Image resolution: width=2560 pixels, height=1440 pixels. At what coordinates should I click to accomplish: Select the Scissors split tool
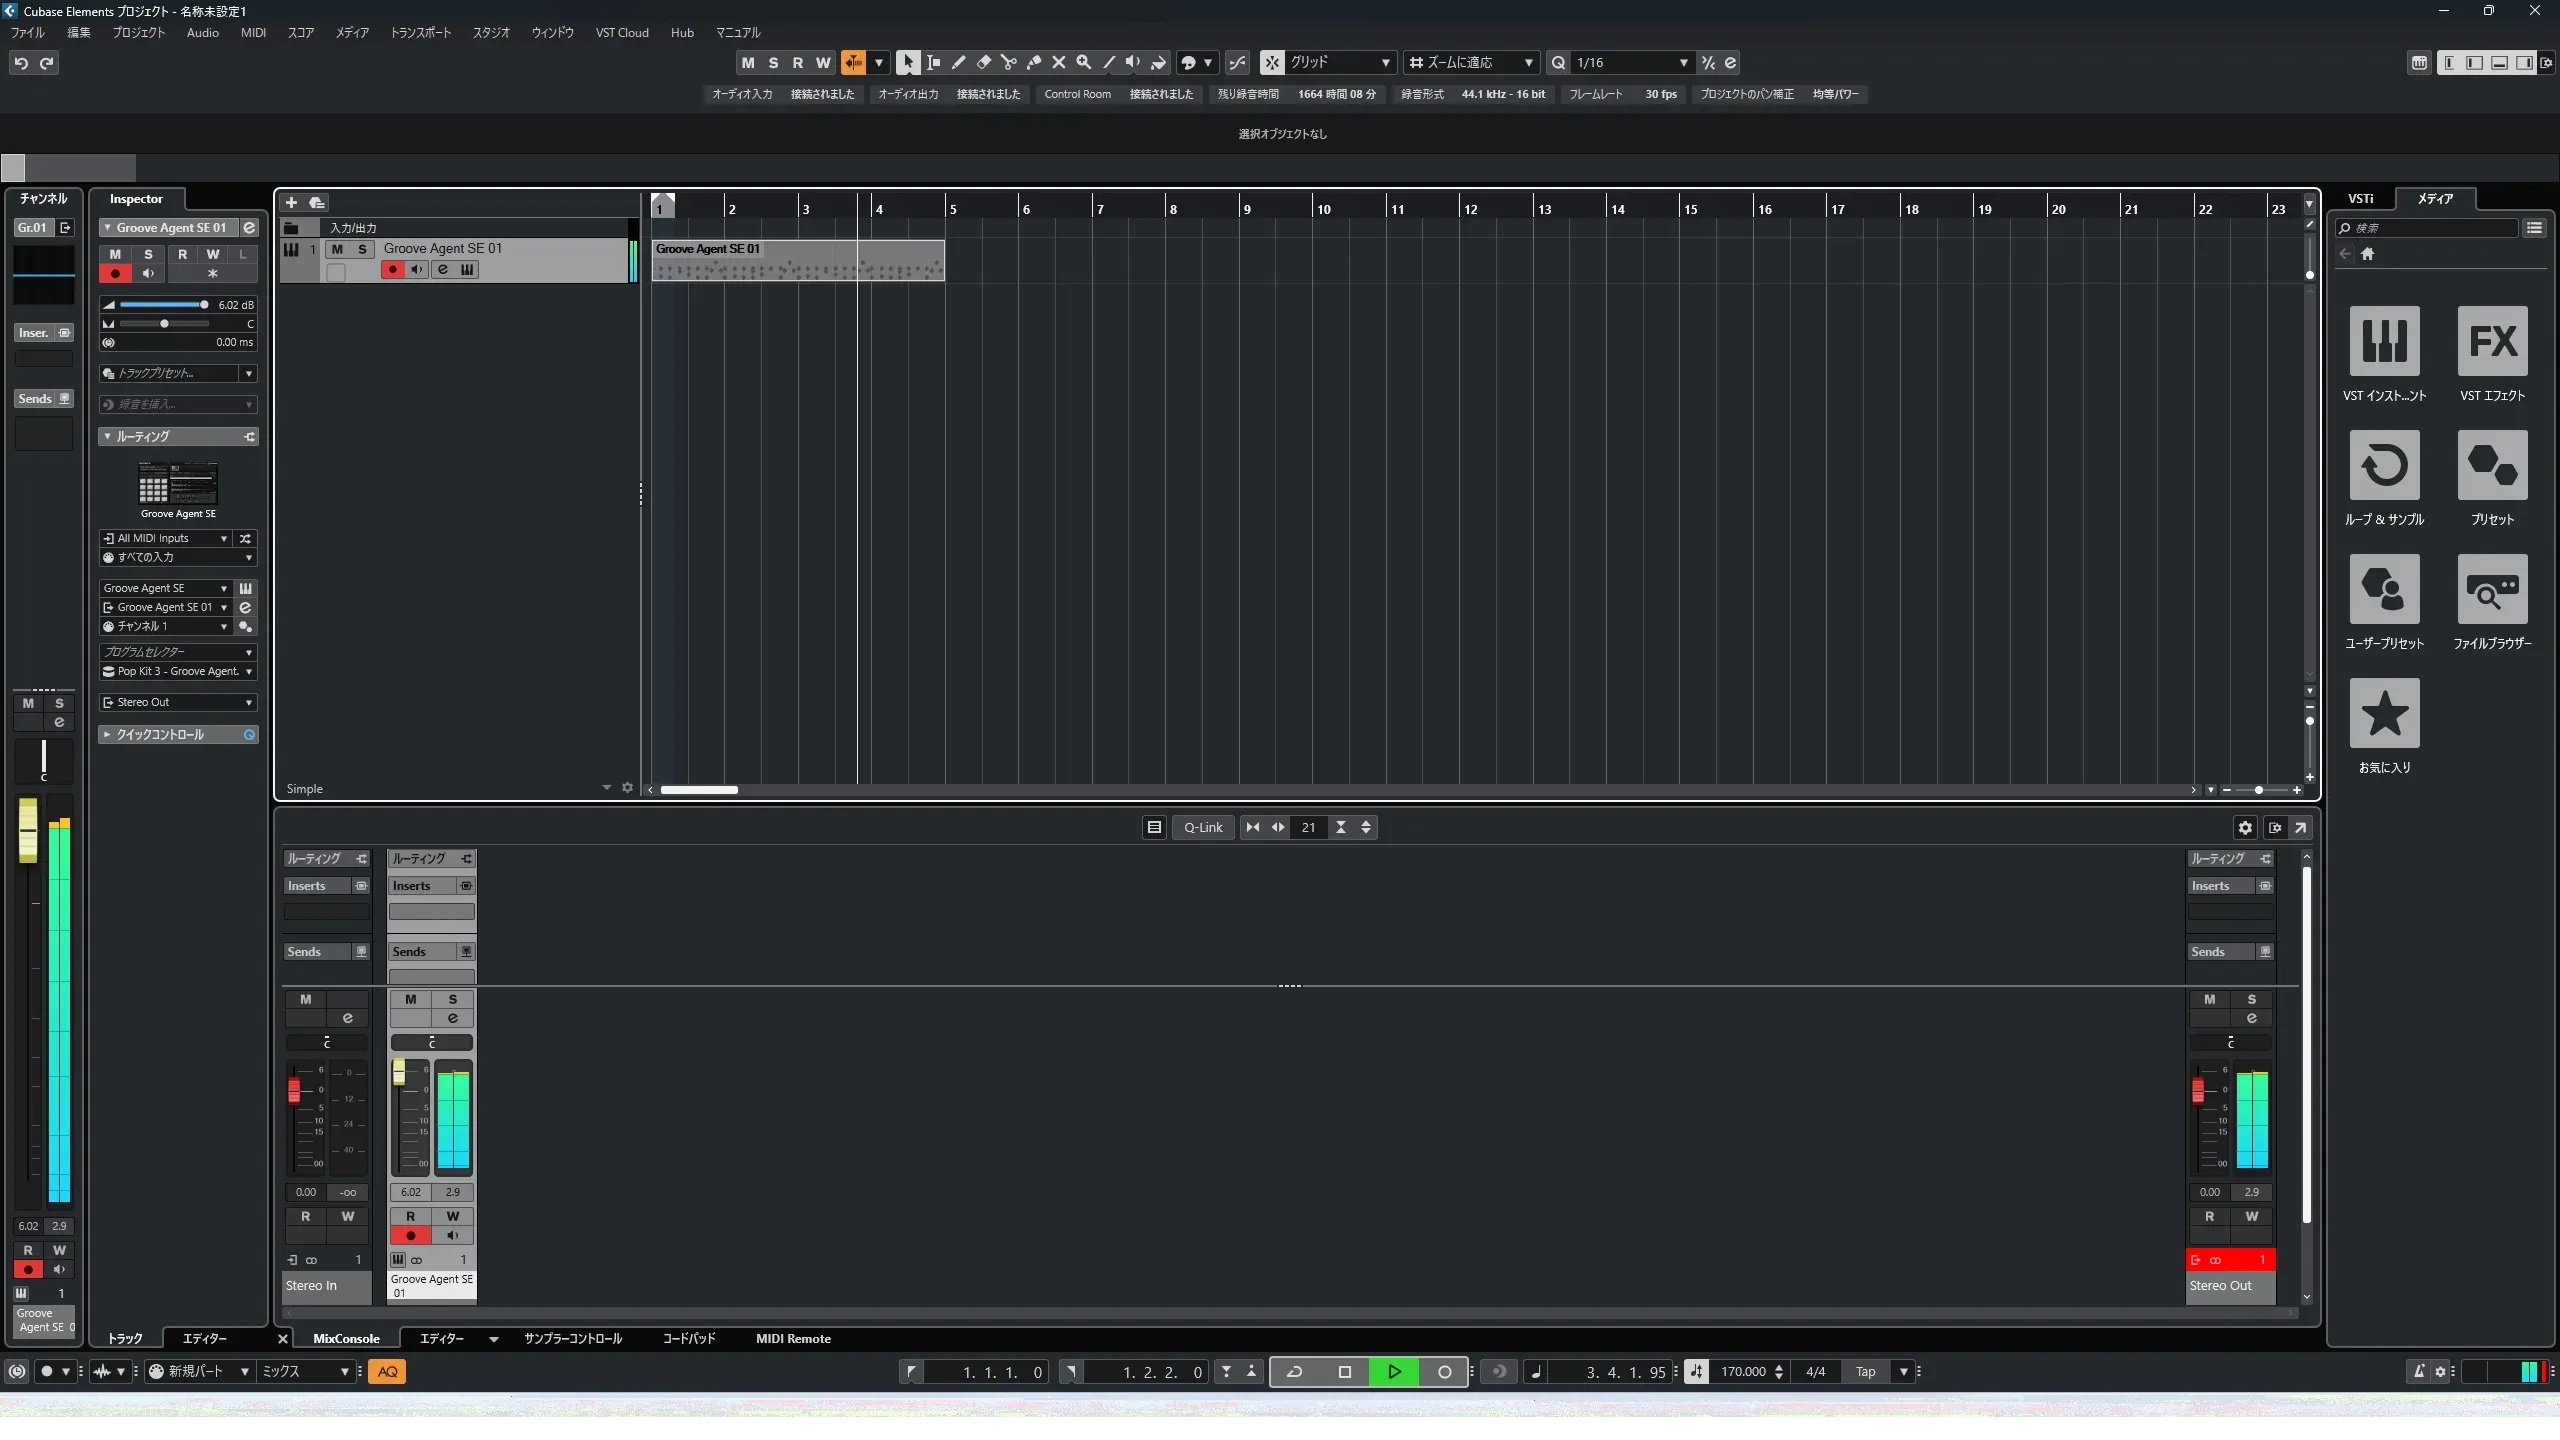pos(1008,63)
